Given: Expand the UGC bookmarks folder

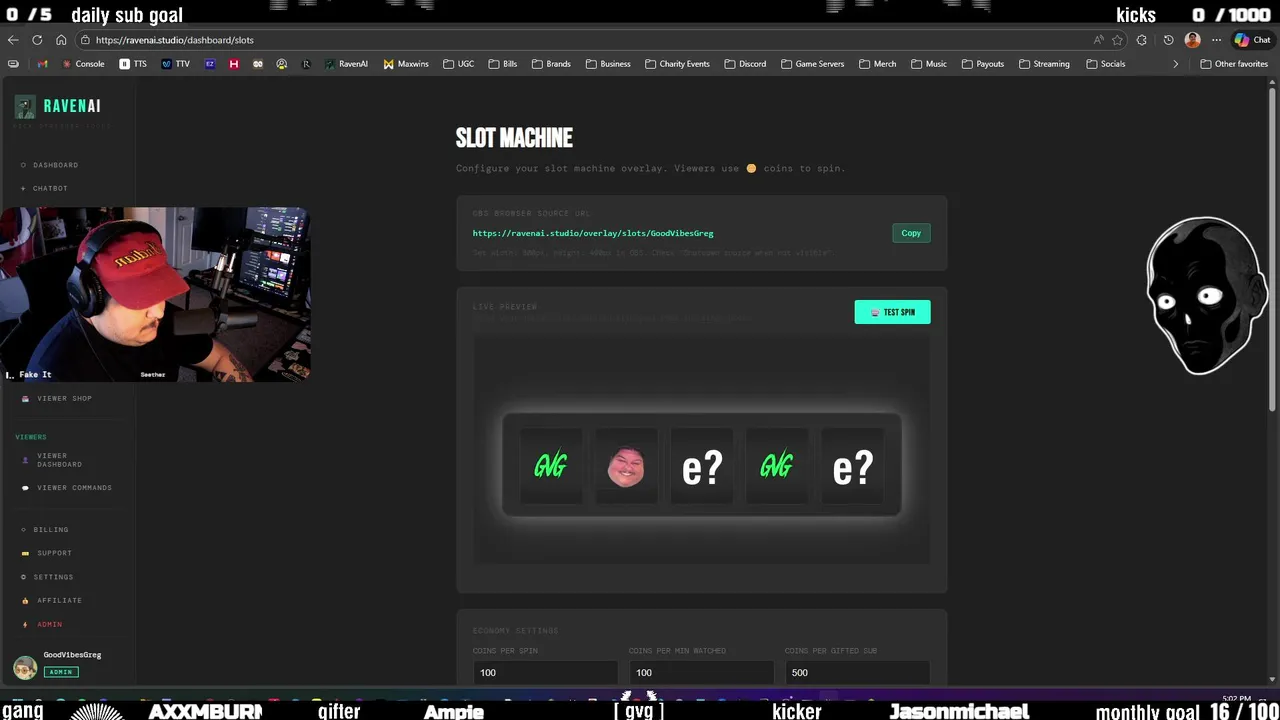Looking at the screenshot, I should [x=458, y=64].
